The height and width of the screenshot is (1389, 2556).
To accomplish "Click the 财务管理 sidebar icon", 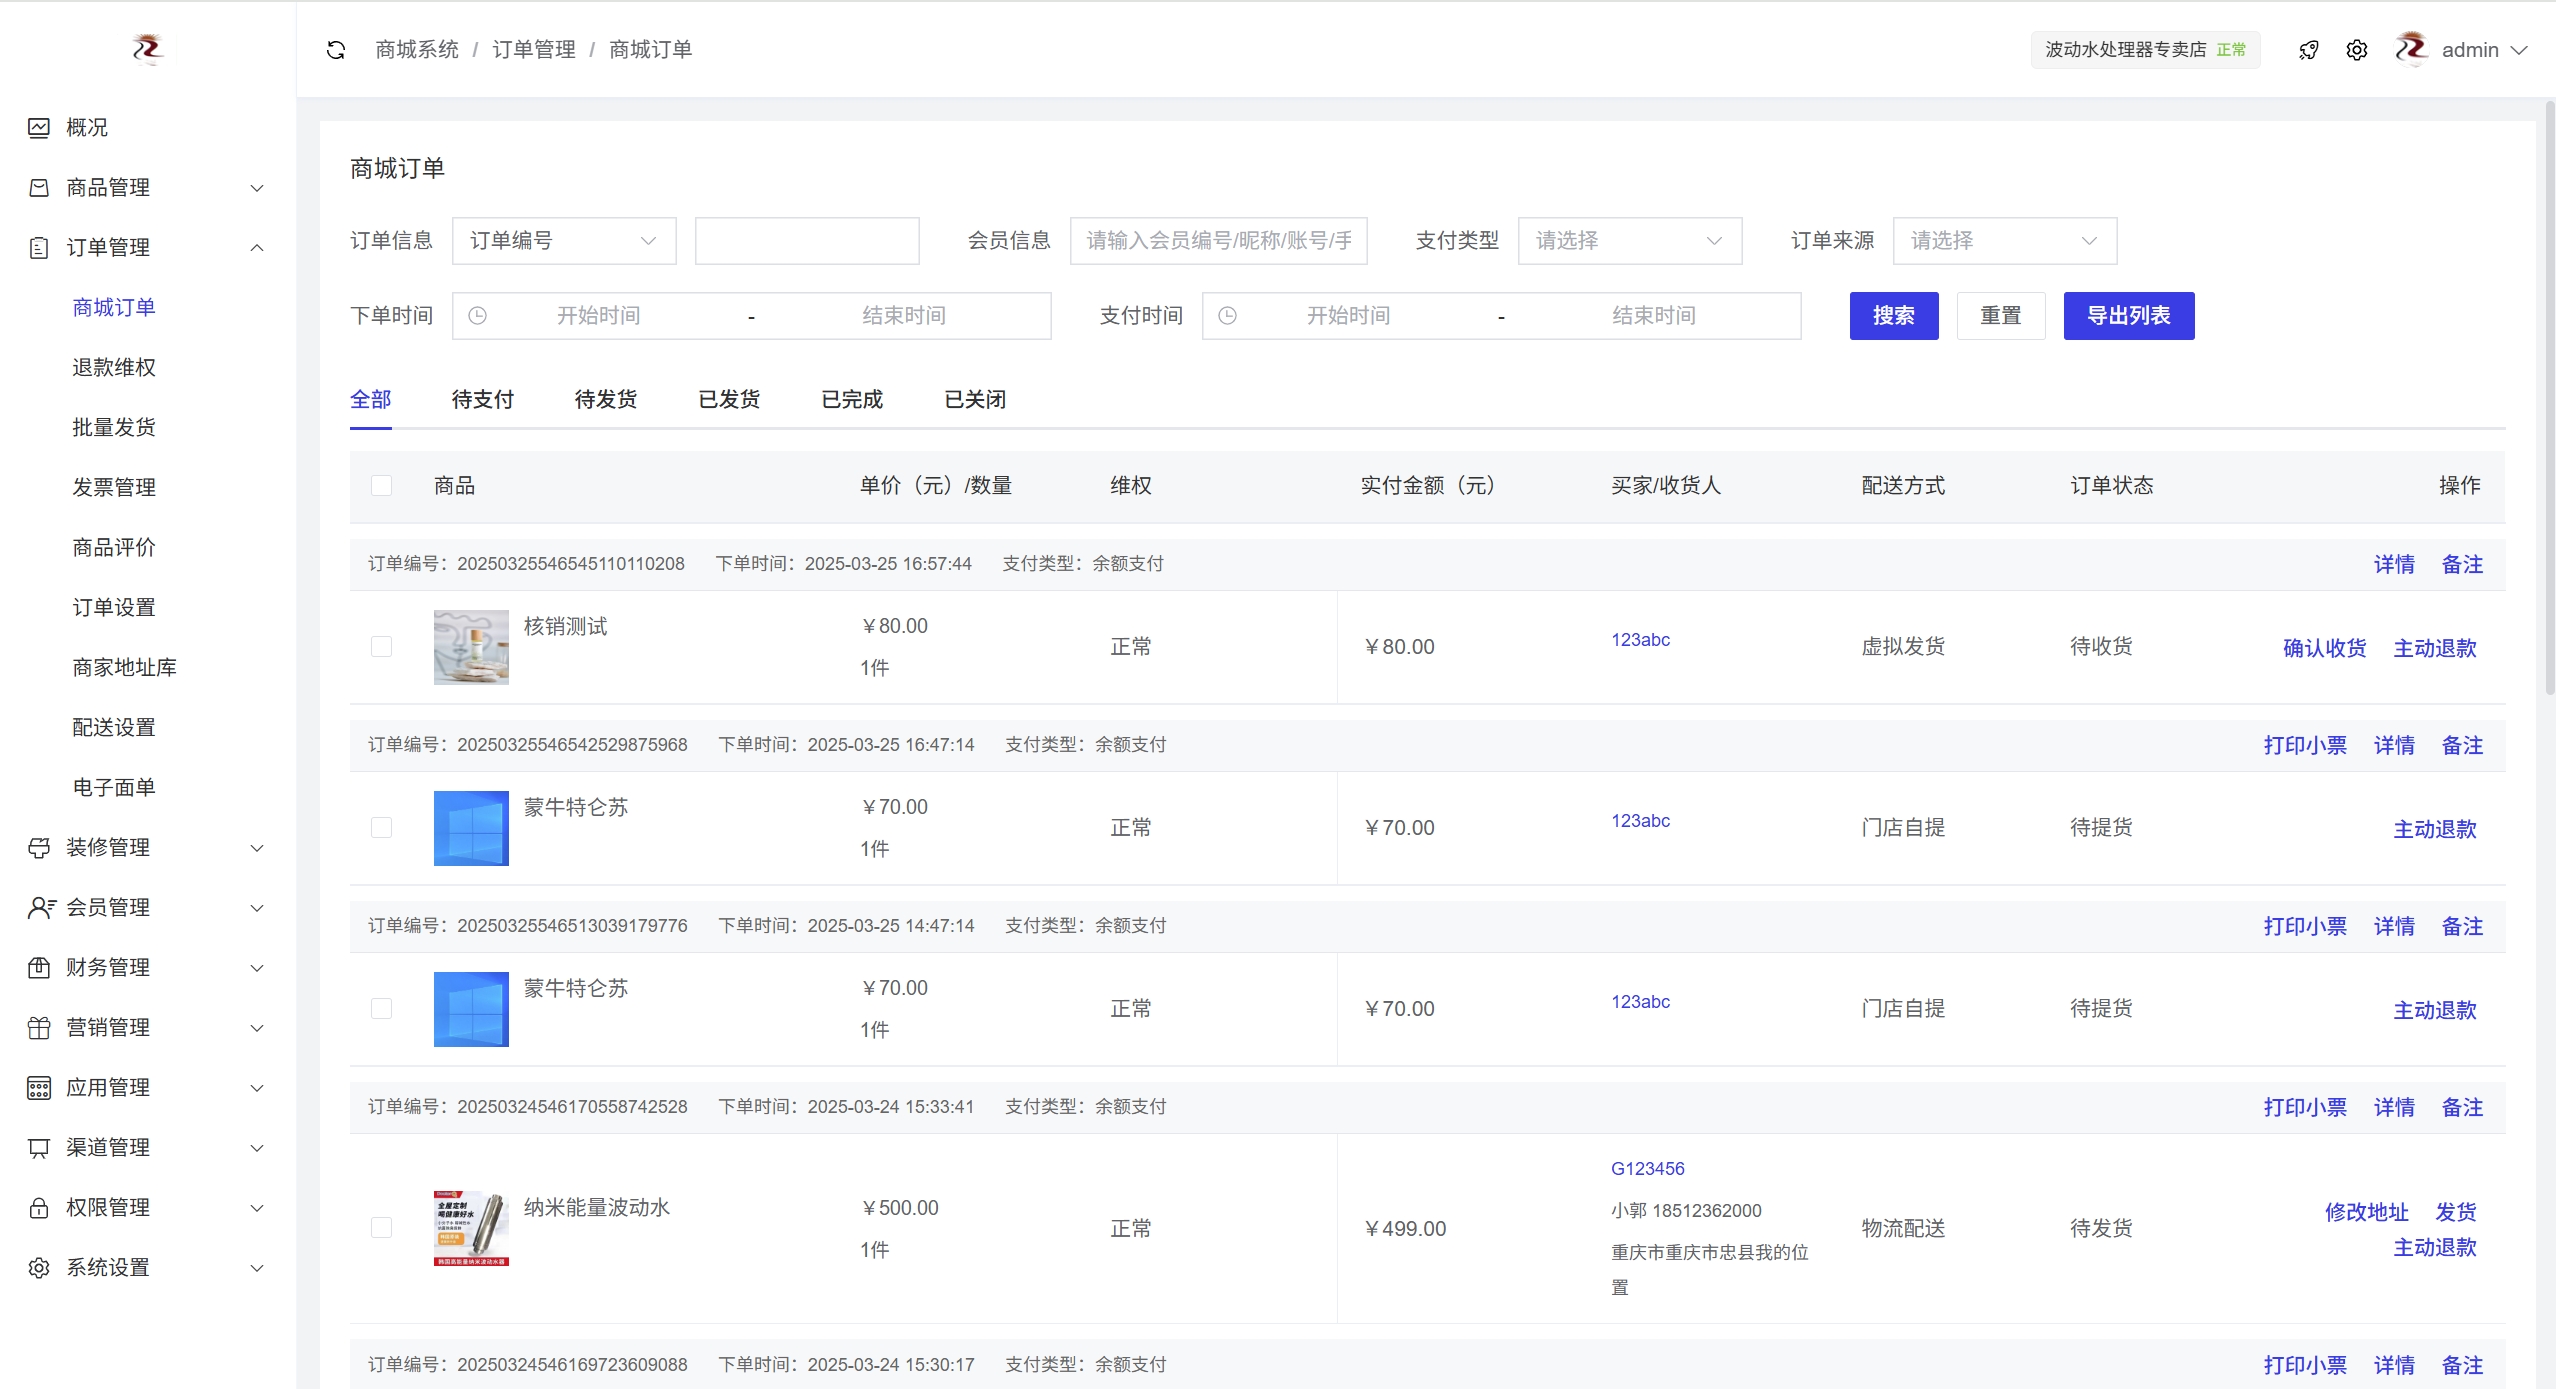I will pyautogui.click(x=39, y=967).
